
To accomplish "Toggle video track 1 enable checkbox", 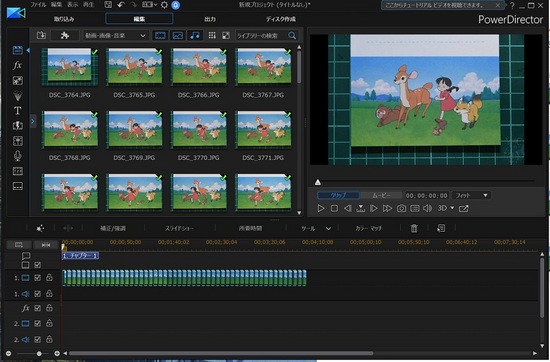I will [38, 278].
